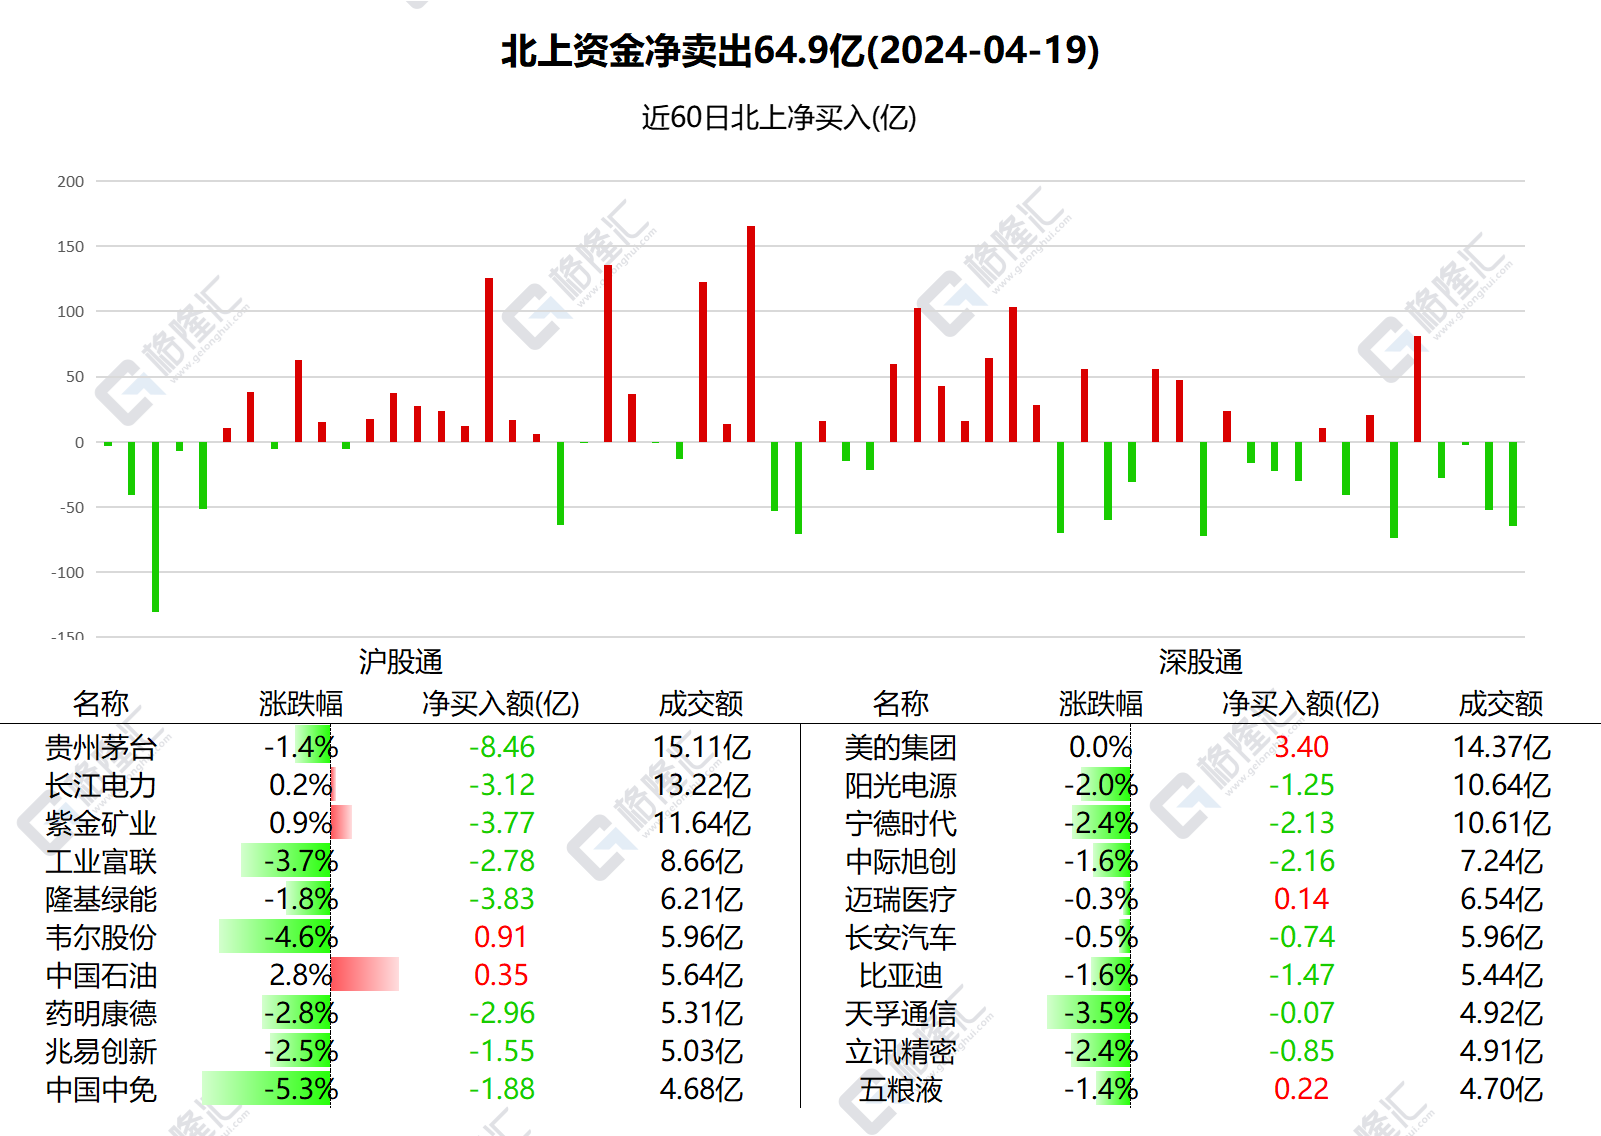This screenshot has height=1136, width=1601.
Task: Click turnover value 4.68亿
Action: click(701, 1089)
